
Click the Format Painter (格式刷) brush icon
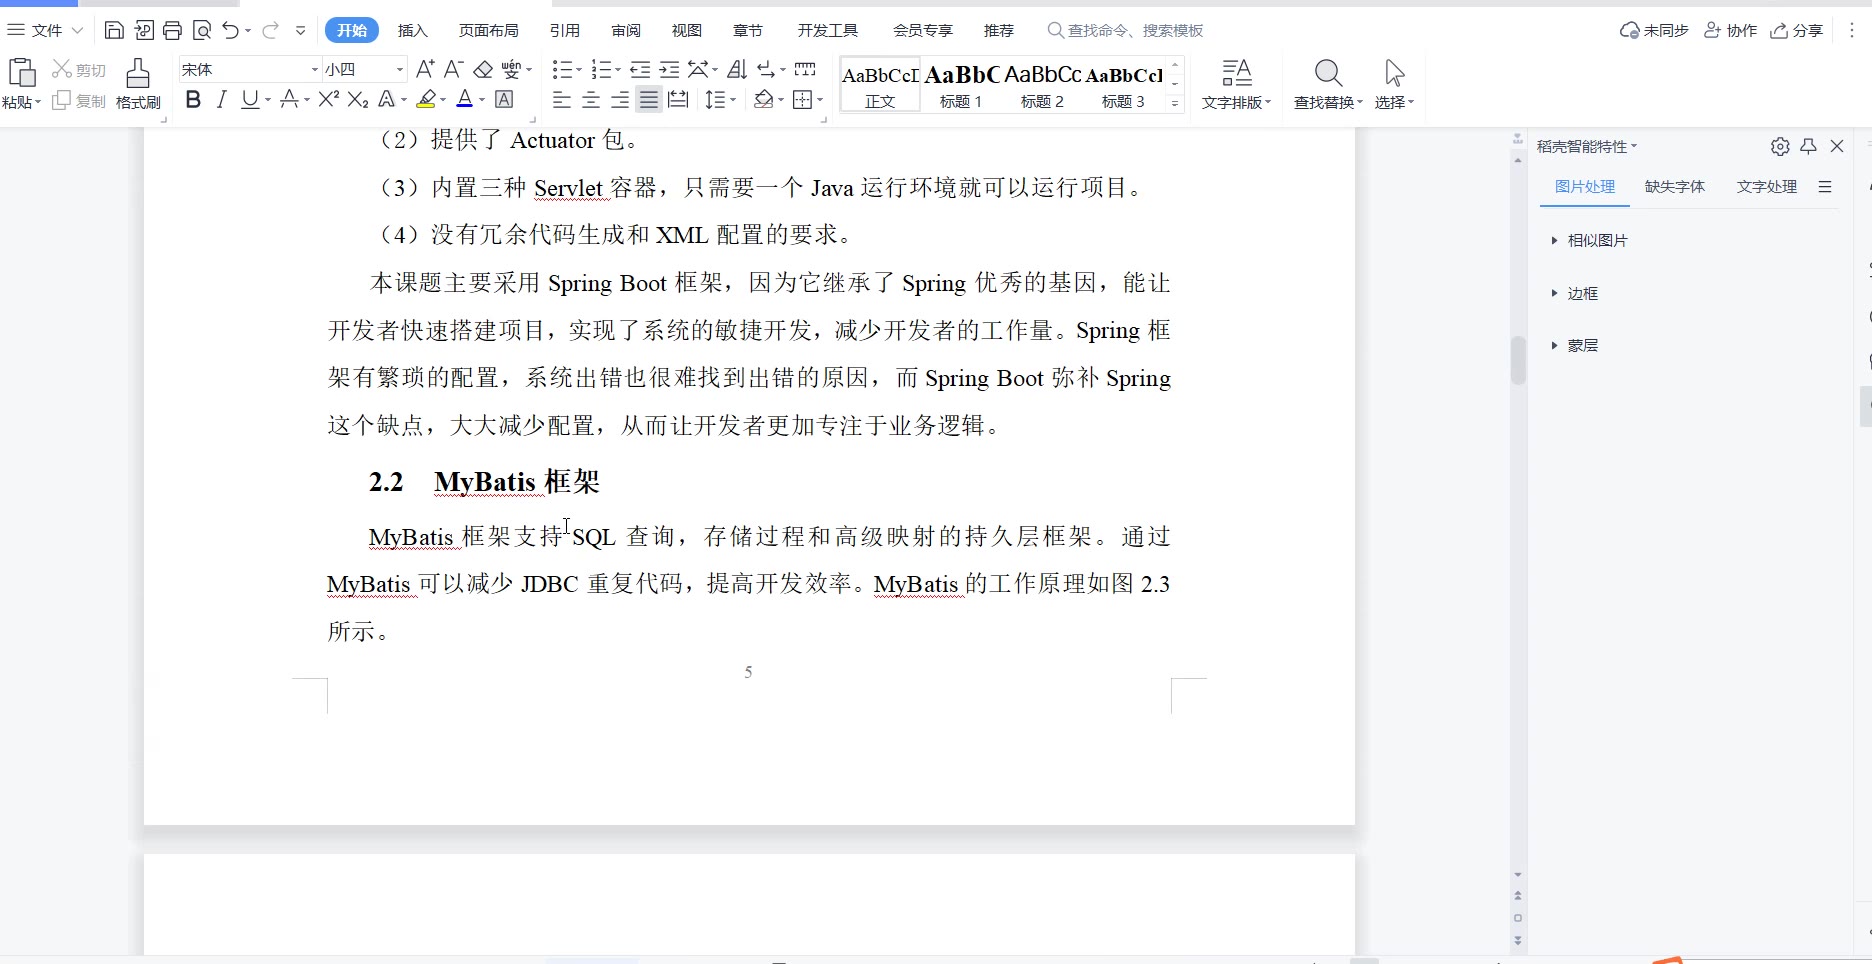[x=138, y=73]
